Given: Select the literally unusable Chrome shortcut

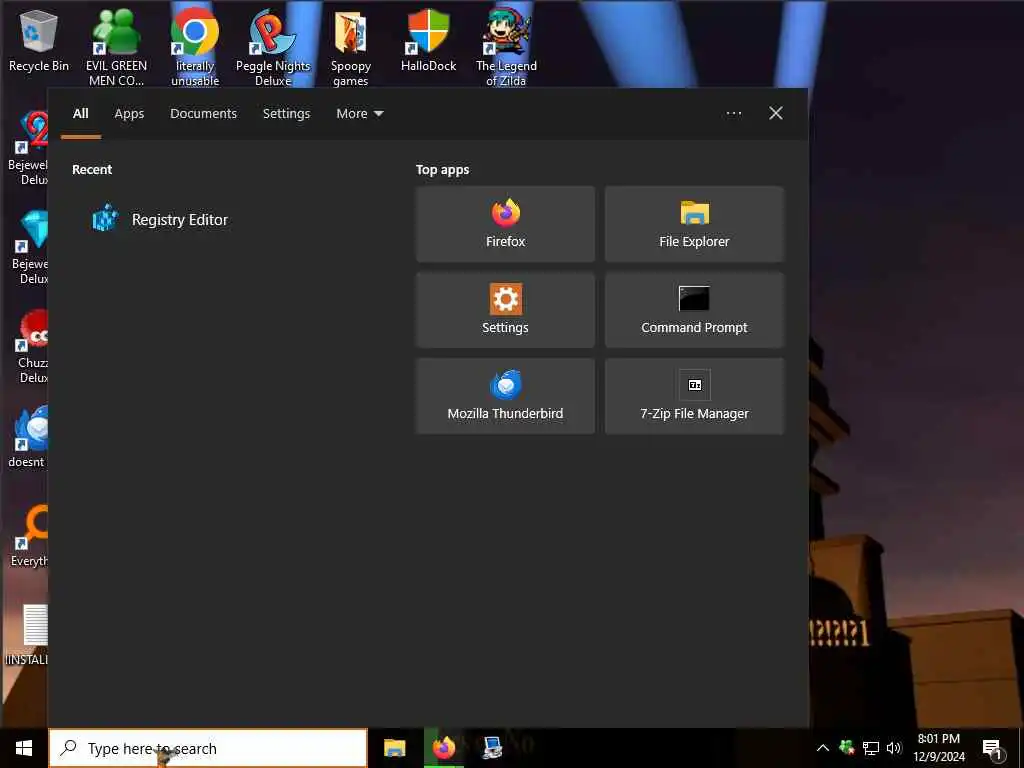Looking at the screenshot, I should pyautogui.click(x=195, y=47).
